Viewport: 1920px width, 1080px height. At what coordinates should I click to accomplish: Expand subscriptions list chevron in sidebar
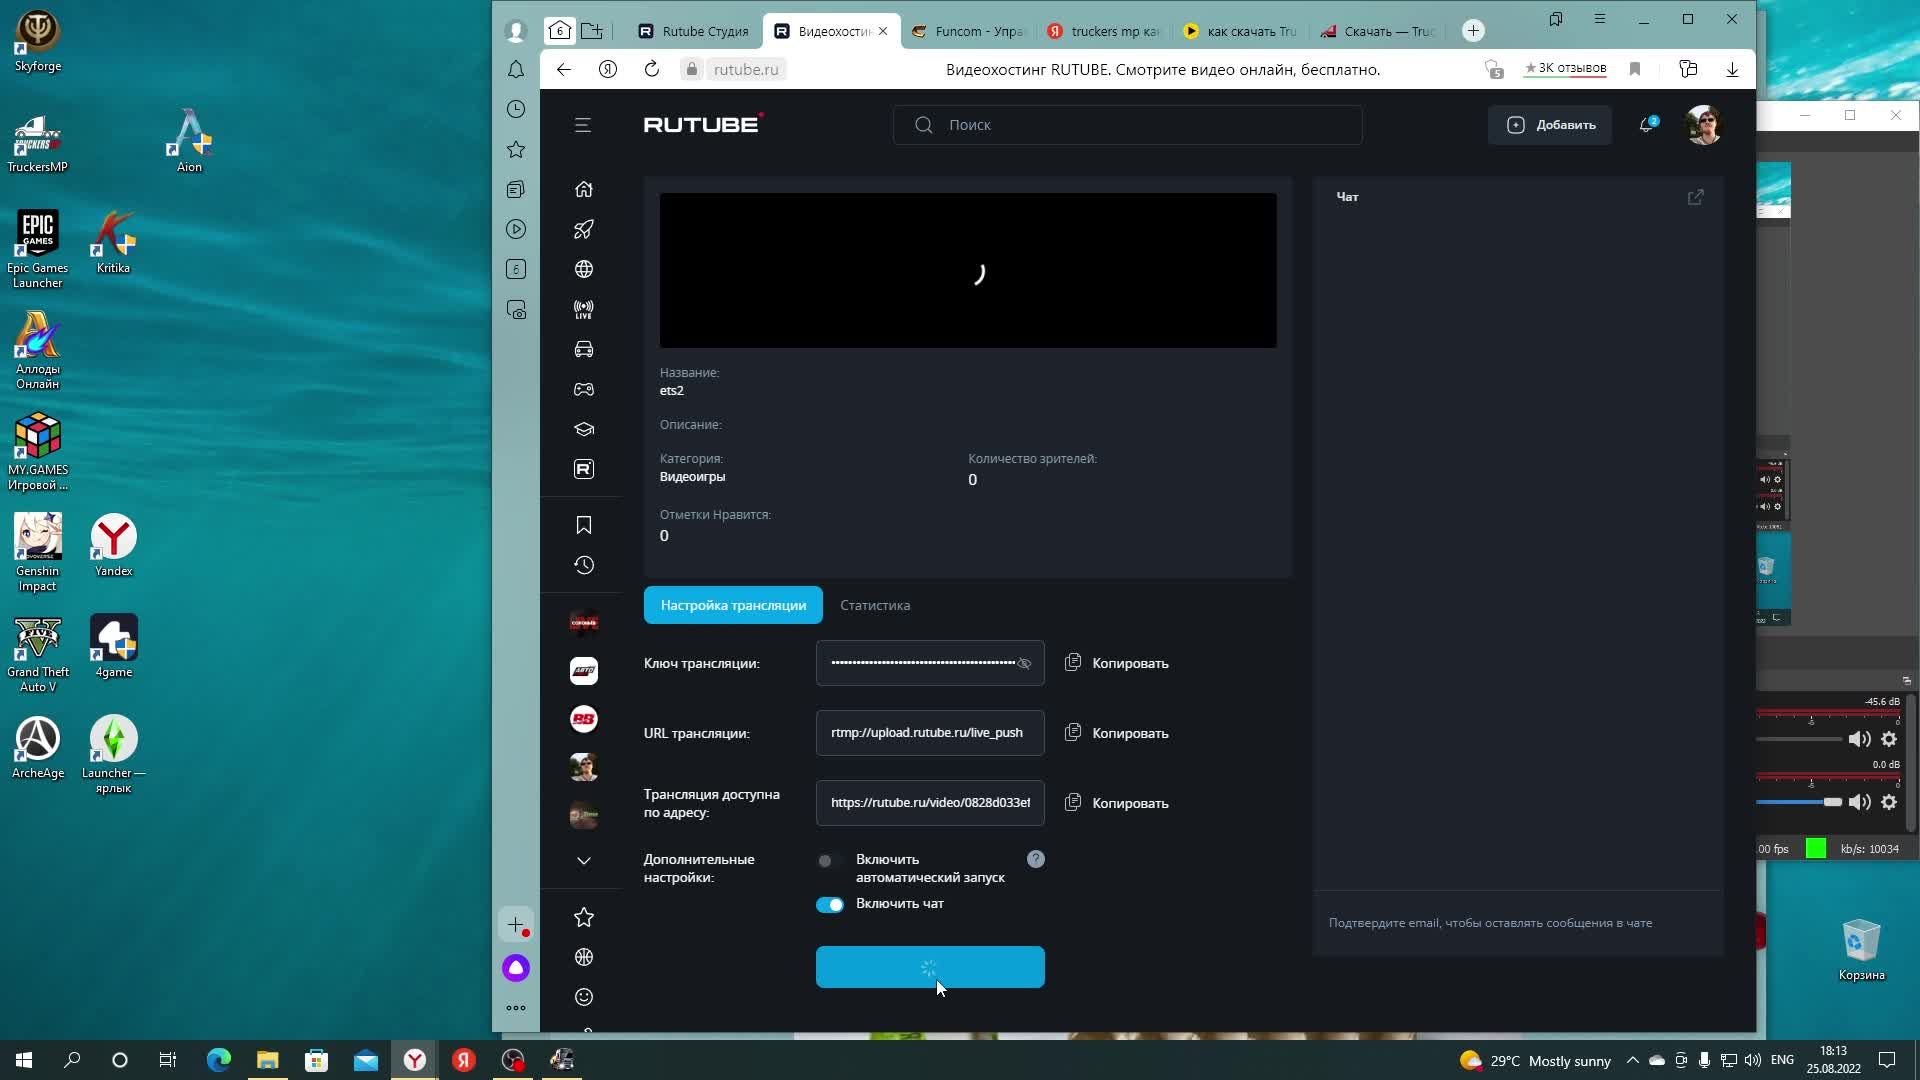584,861
